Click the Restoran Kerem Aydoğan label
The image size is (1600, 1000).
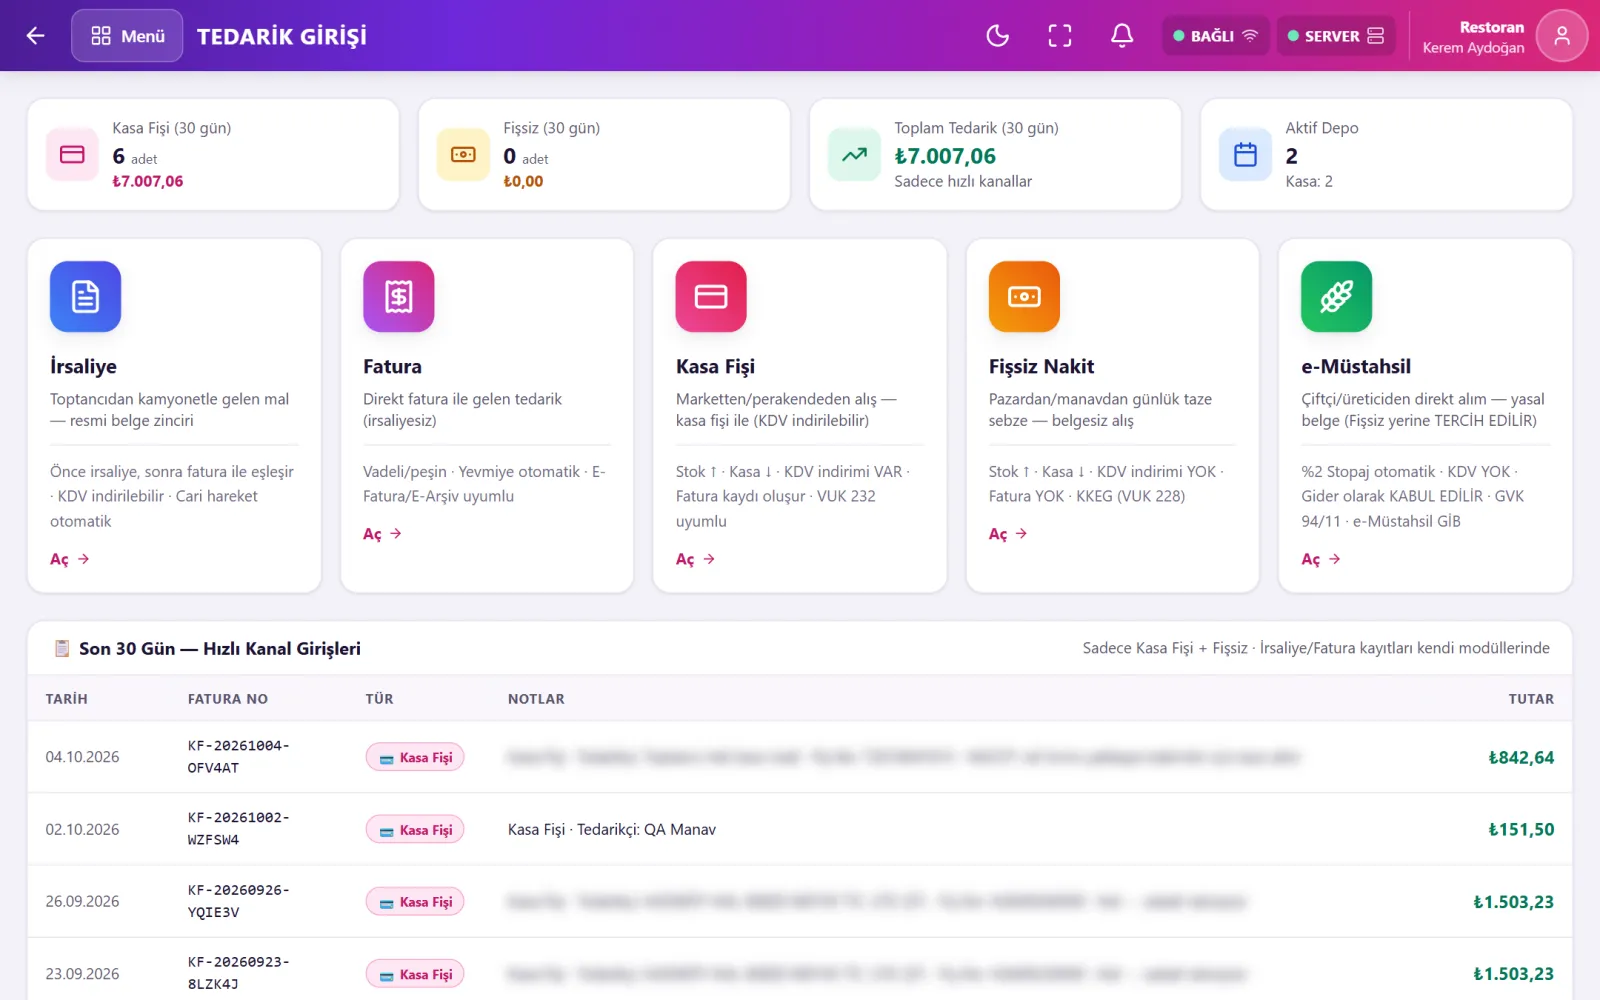point(1474,37)
